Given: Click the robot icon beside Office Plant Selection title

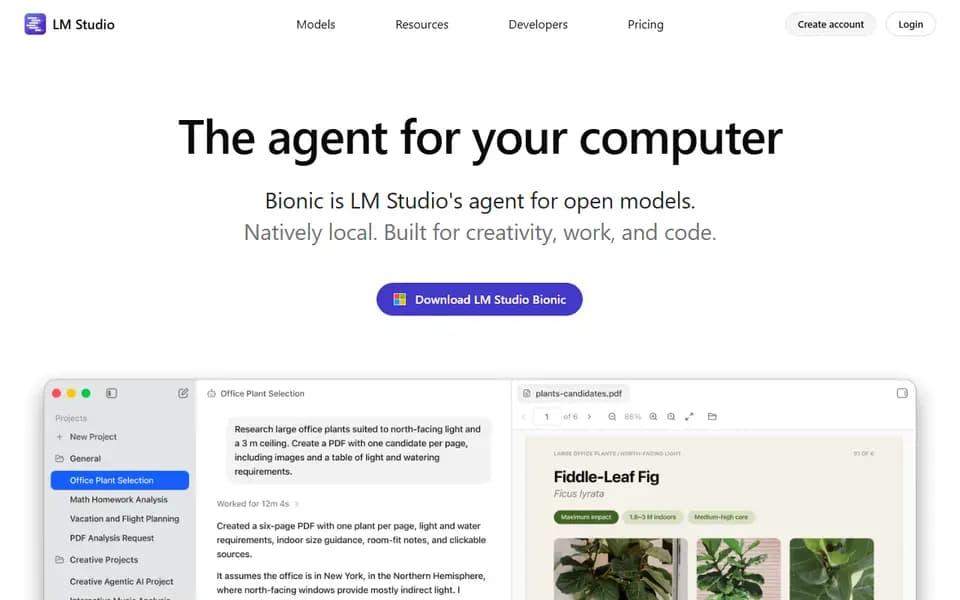Looking at the screenshot, I should [x=211, y=394].
